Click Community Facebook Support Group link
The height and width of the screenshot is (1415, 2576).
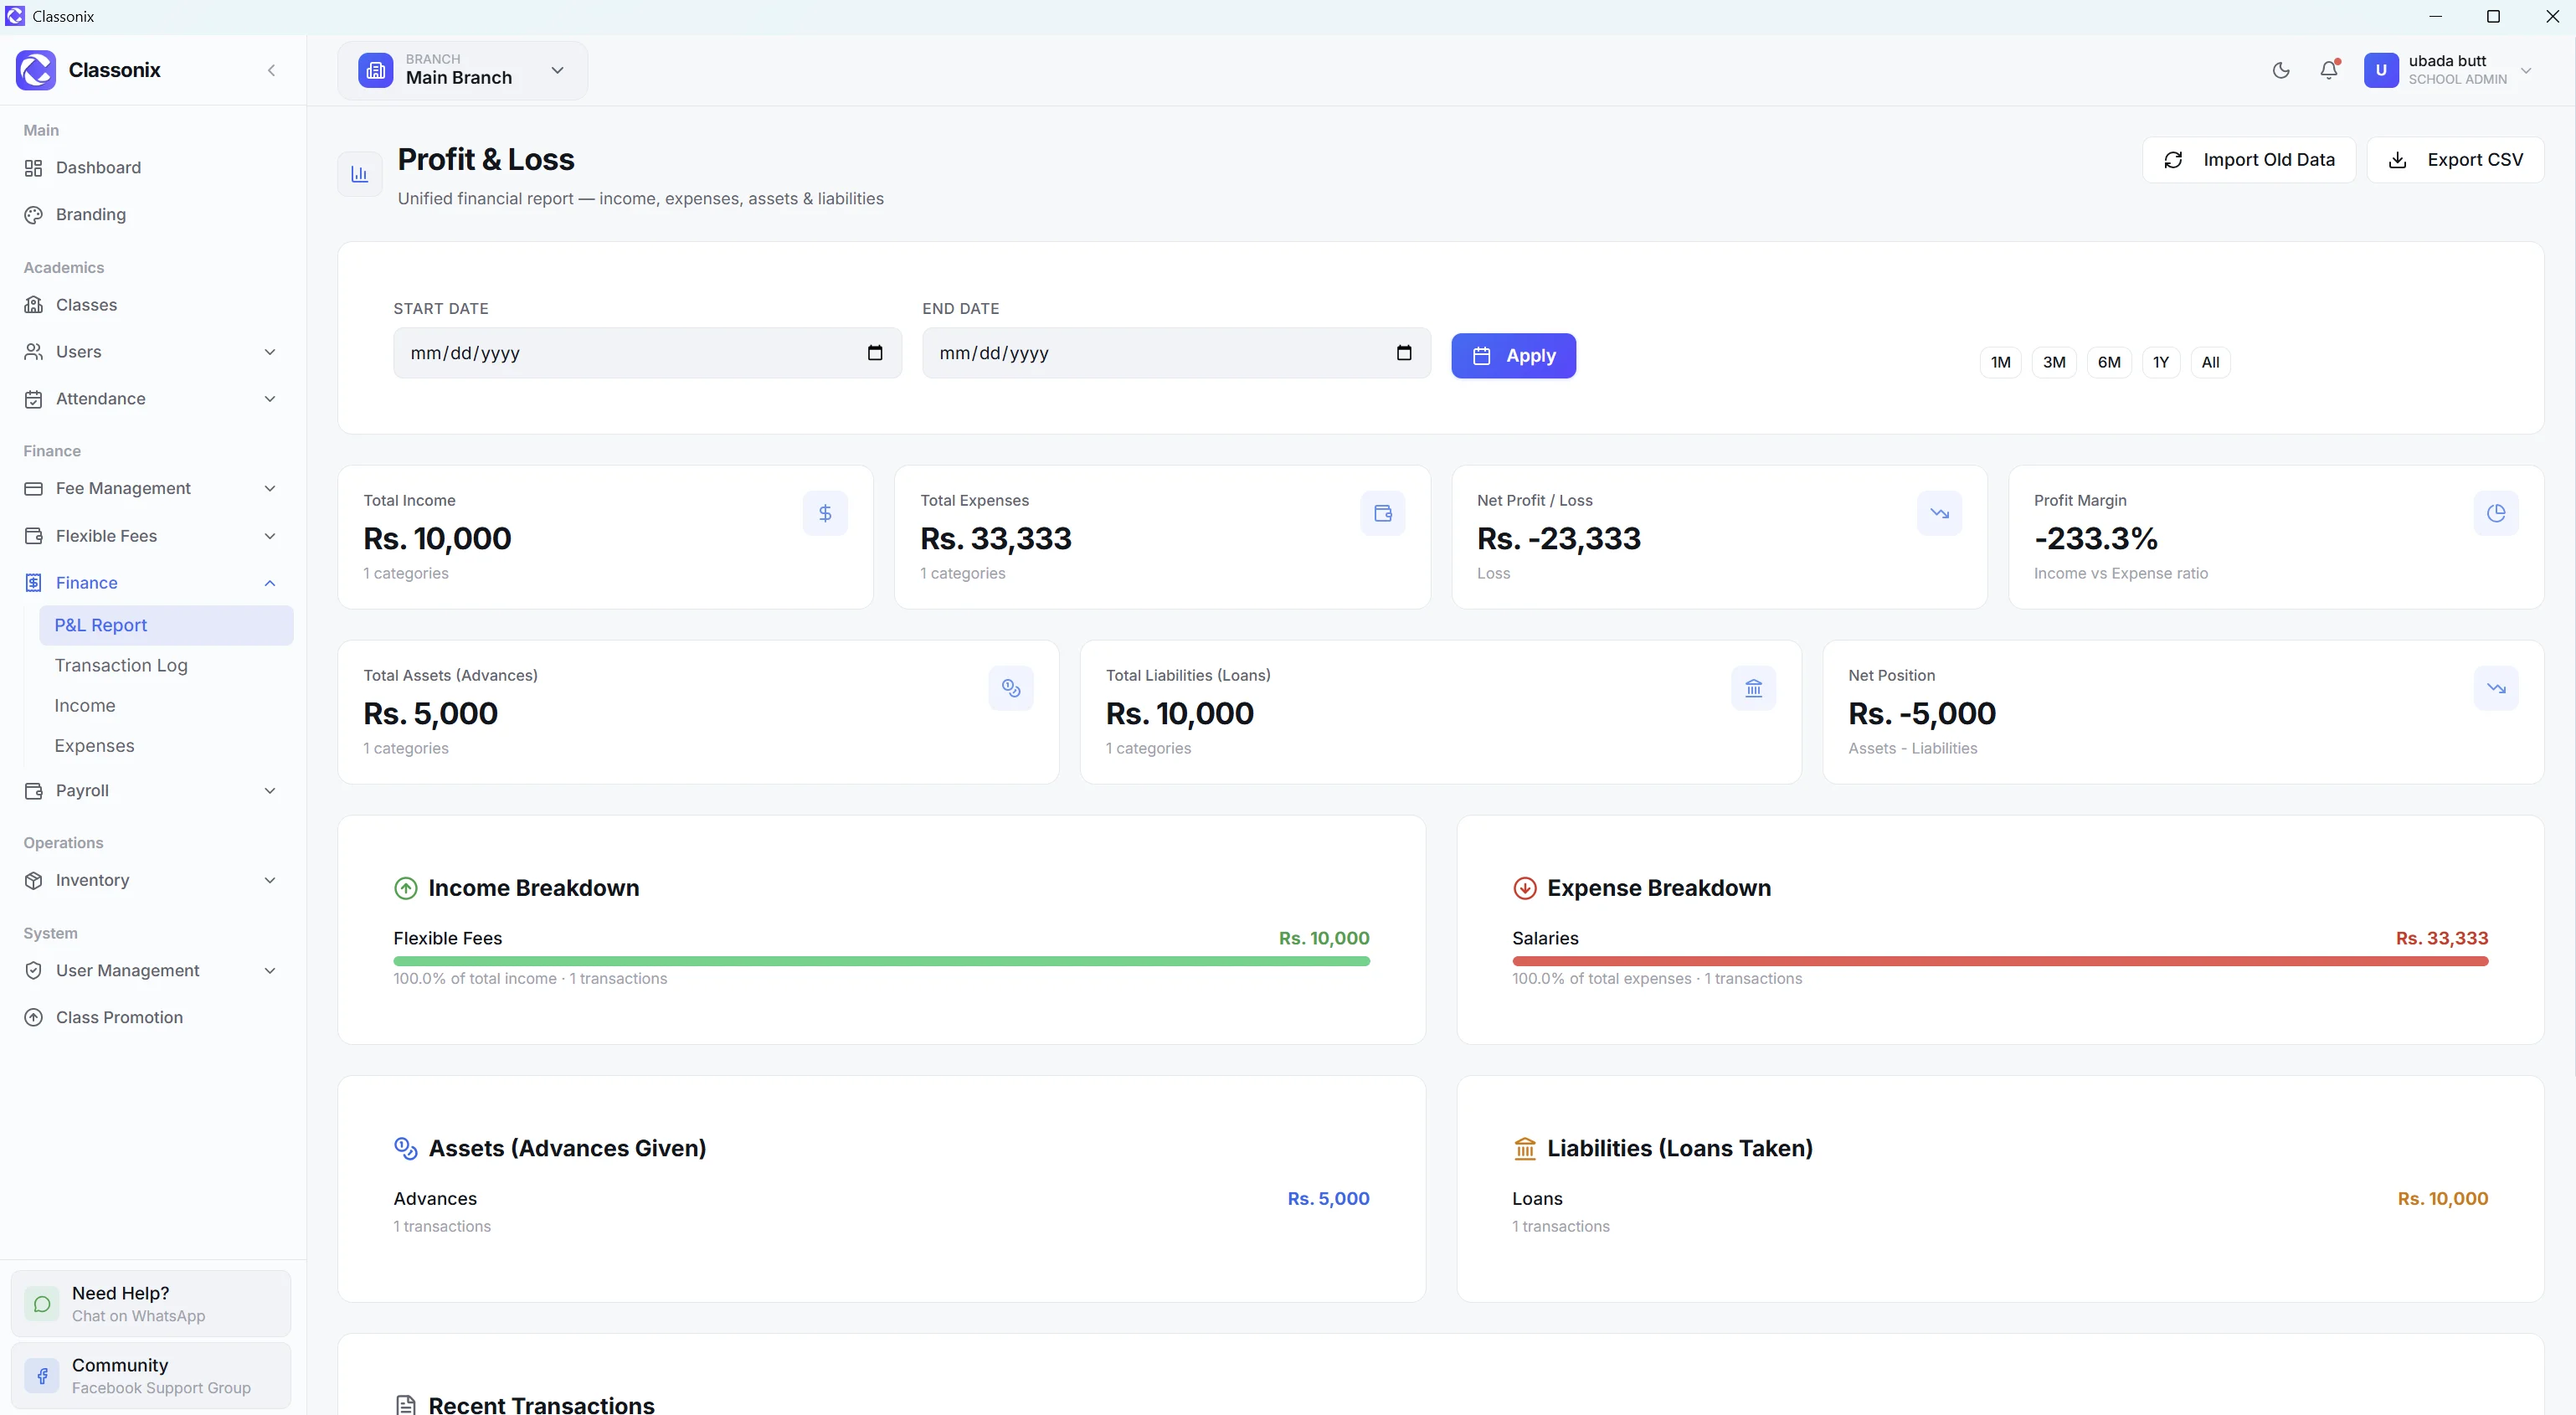click(x=151, y=1376)
